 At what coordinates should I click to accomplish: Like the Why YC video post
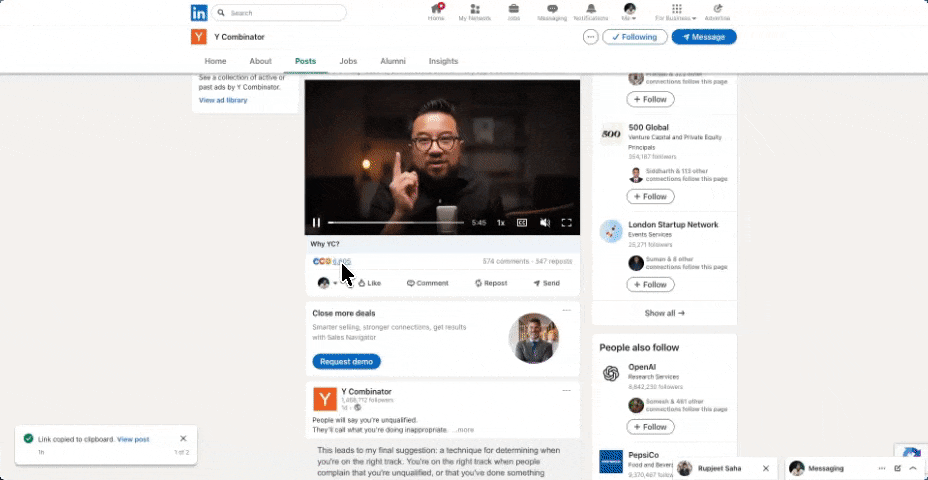tap(369, 283)
